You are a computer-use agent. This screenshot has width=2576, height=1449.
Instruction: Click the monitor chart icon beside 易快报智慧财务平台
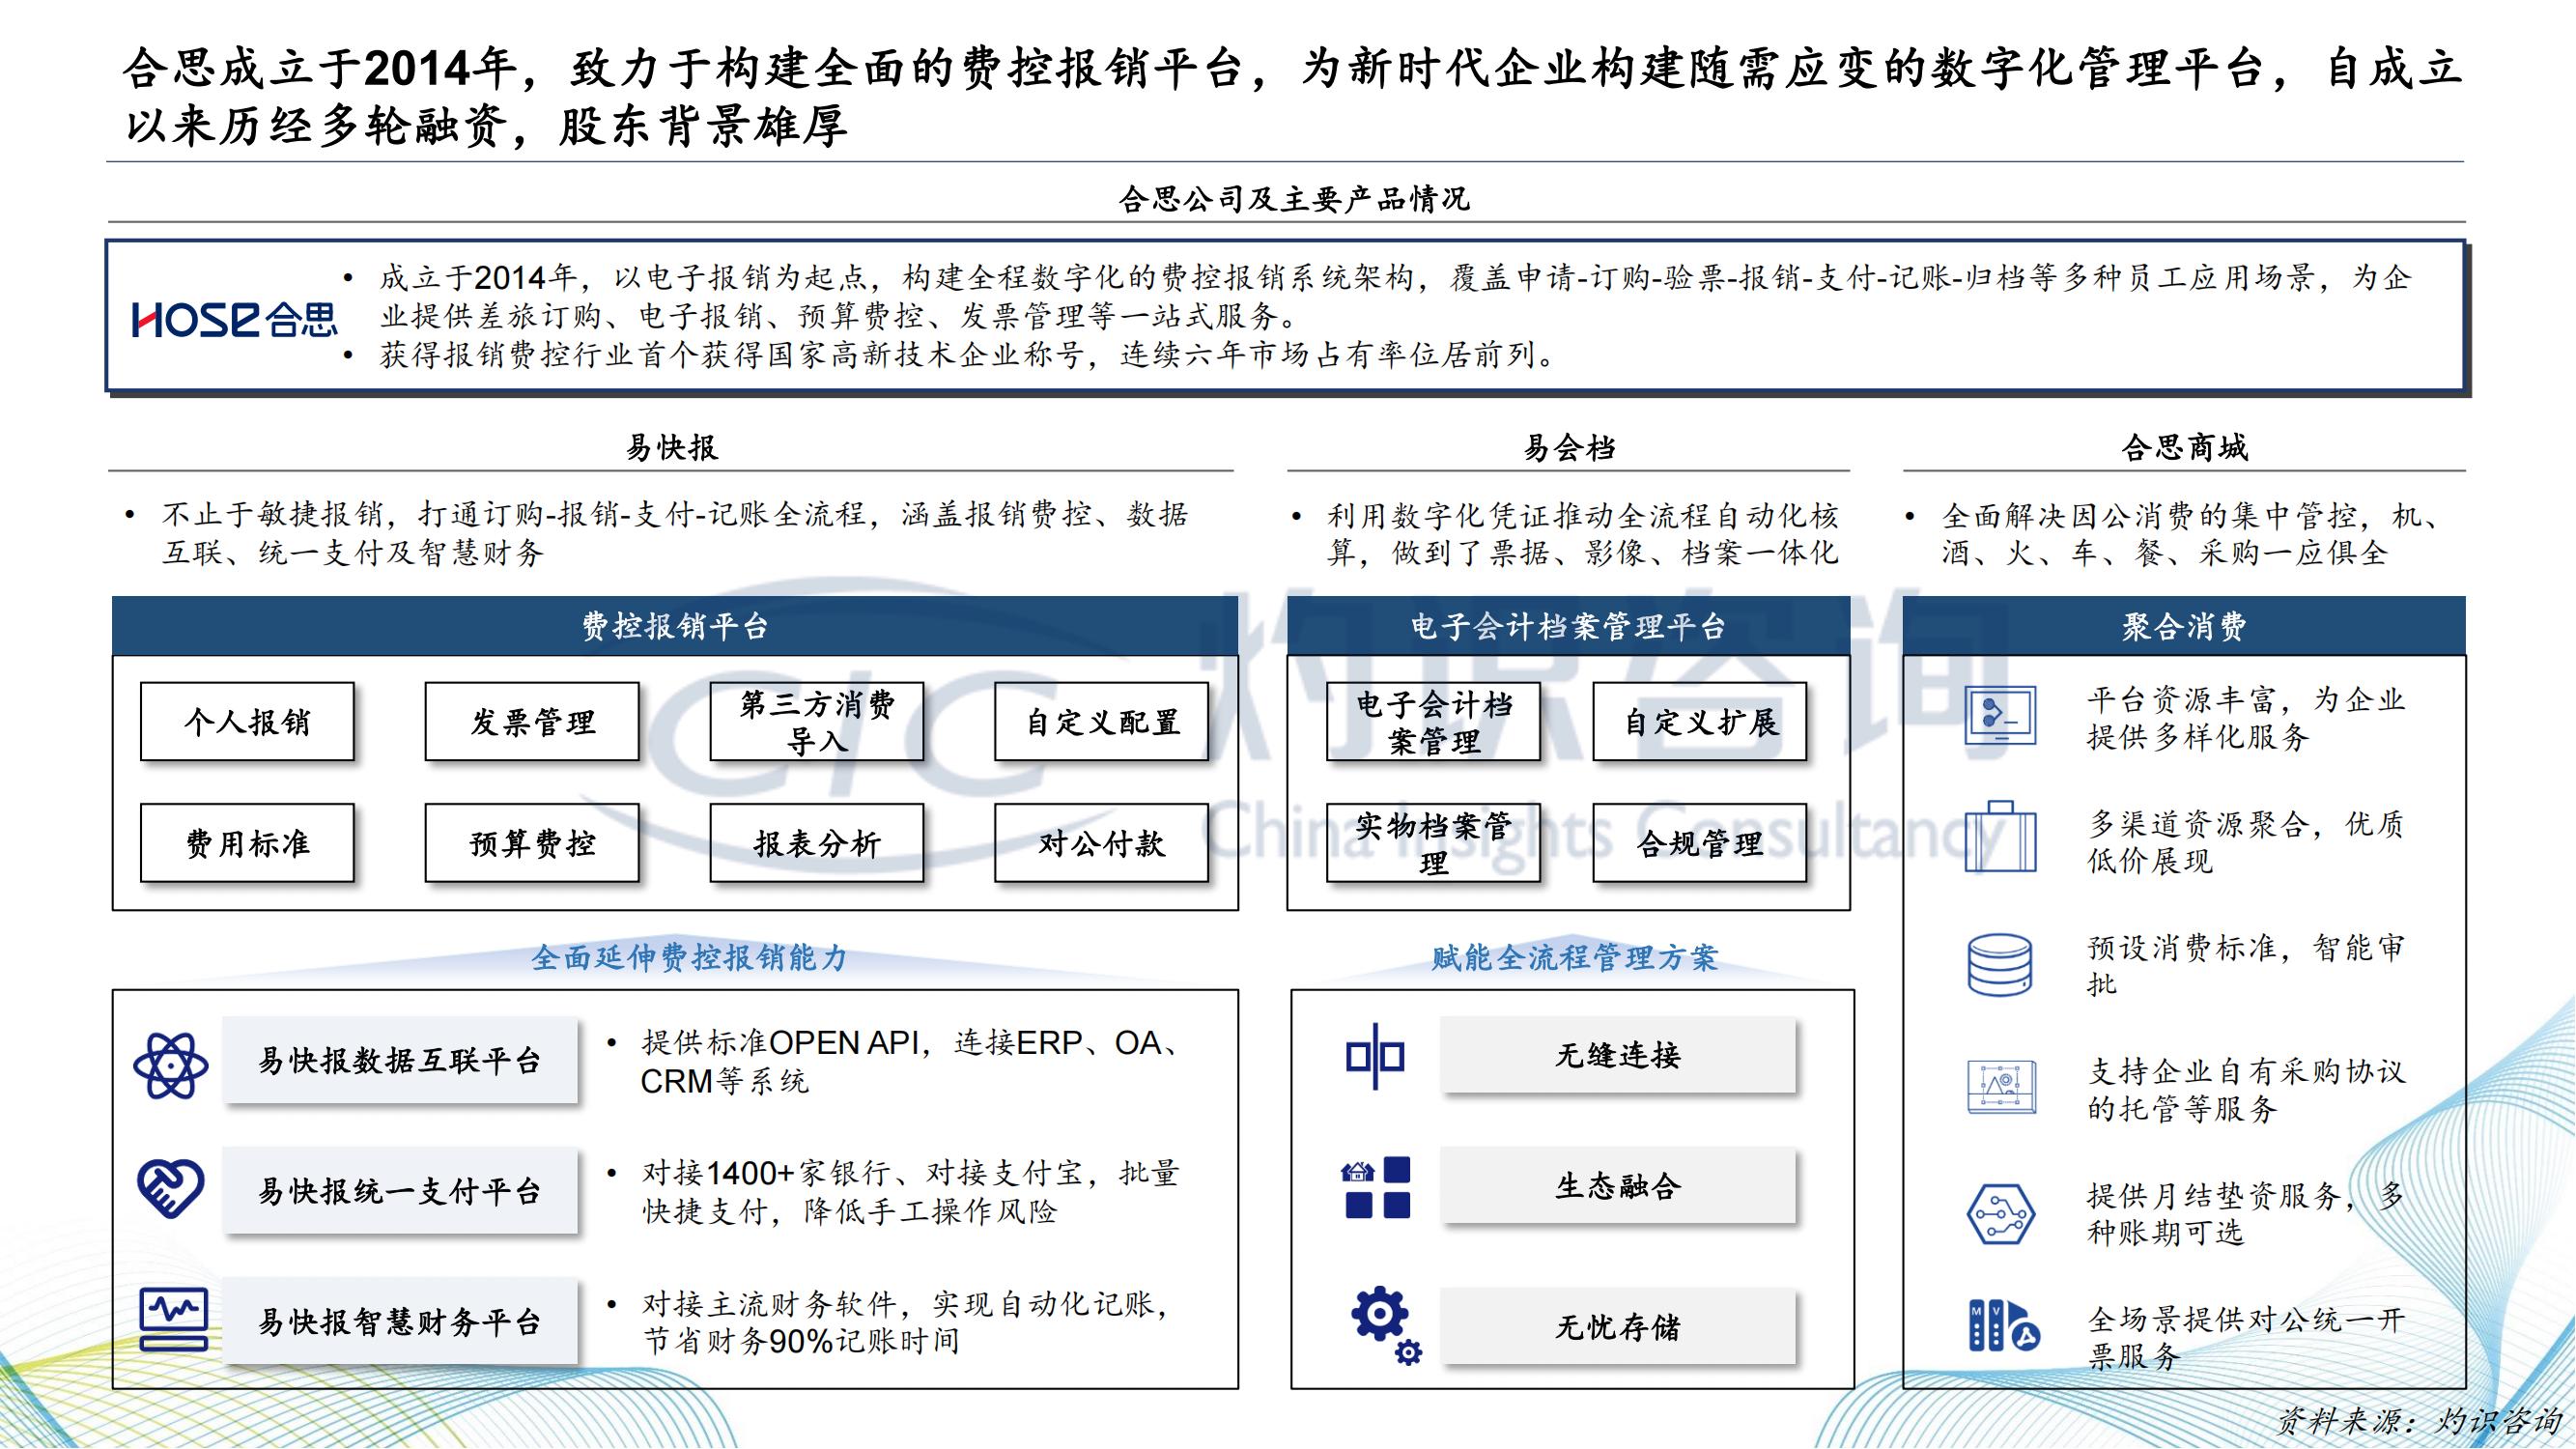174,1319
